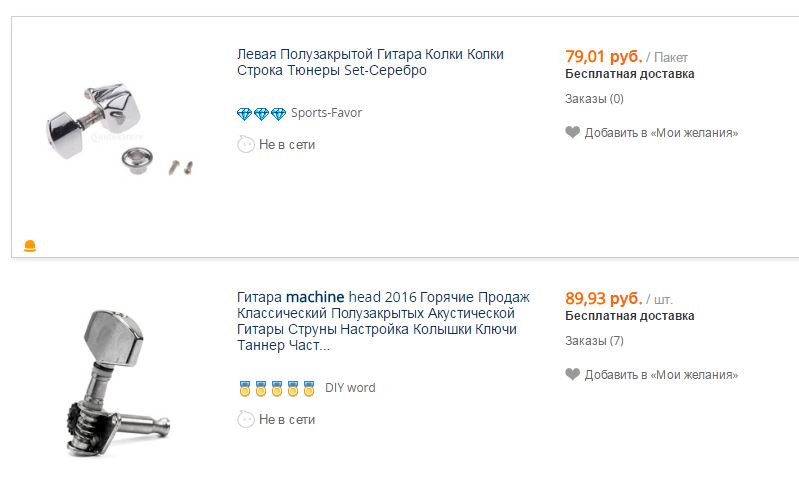Click the 89,93 руб. price

pyautogui.click(x=603, y=299)
